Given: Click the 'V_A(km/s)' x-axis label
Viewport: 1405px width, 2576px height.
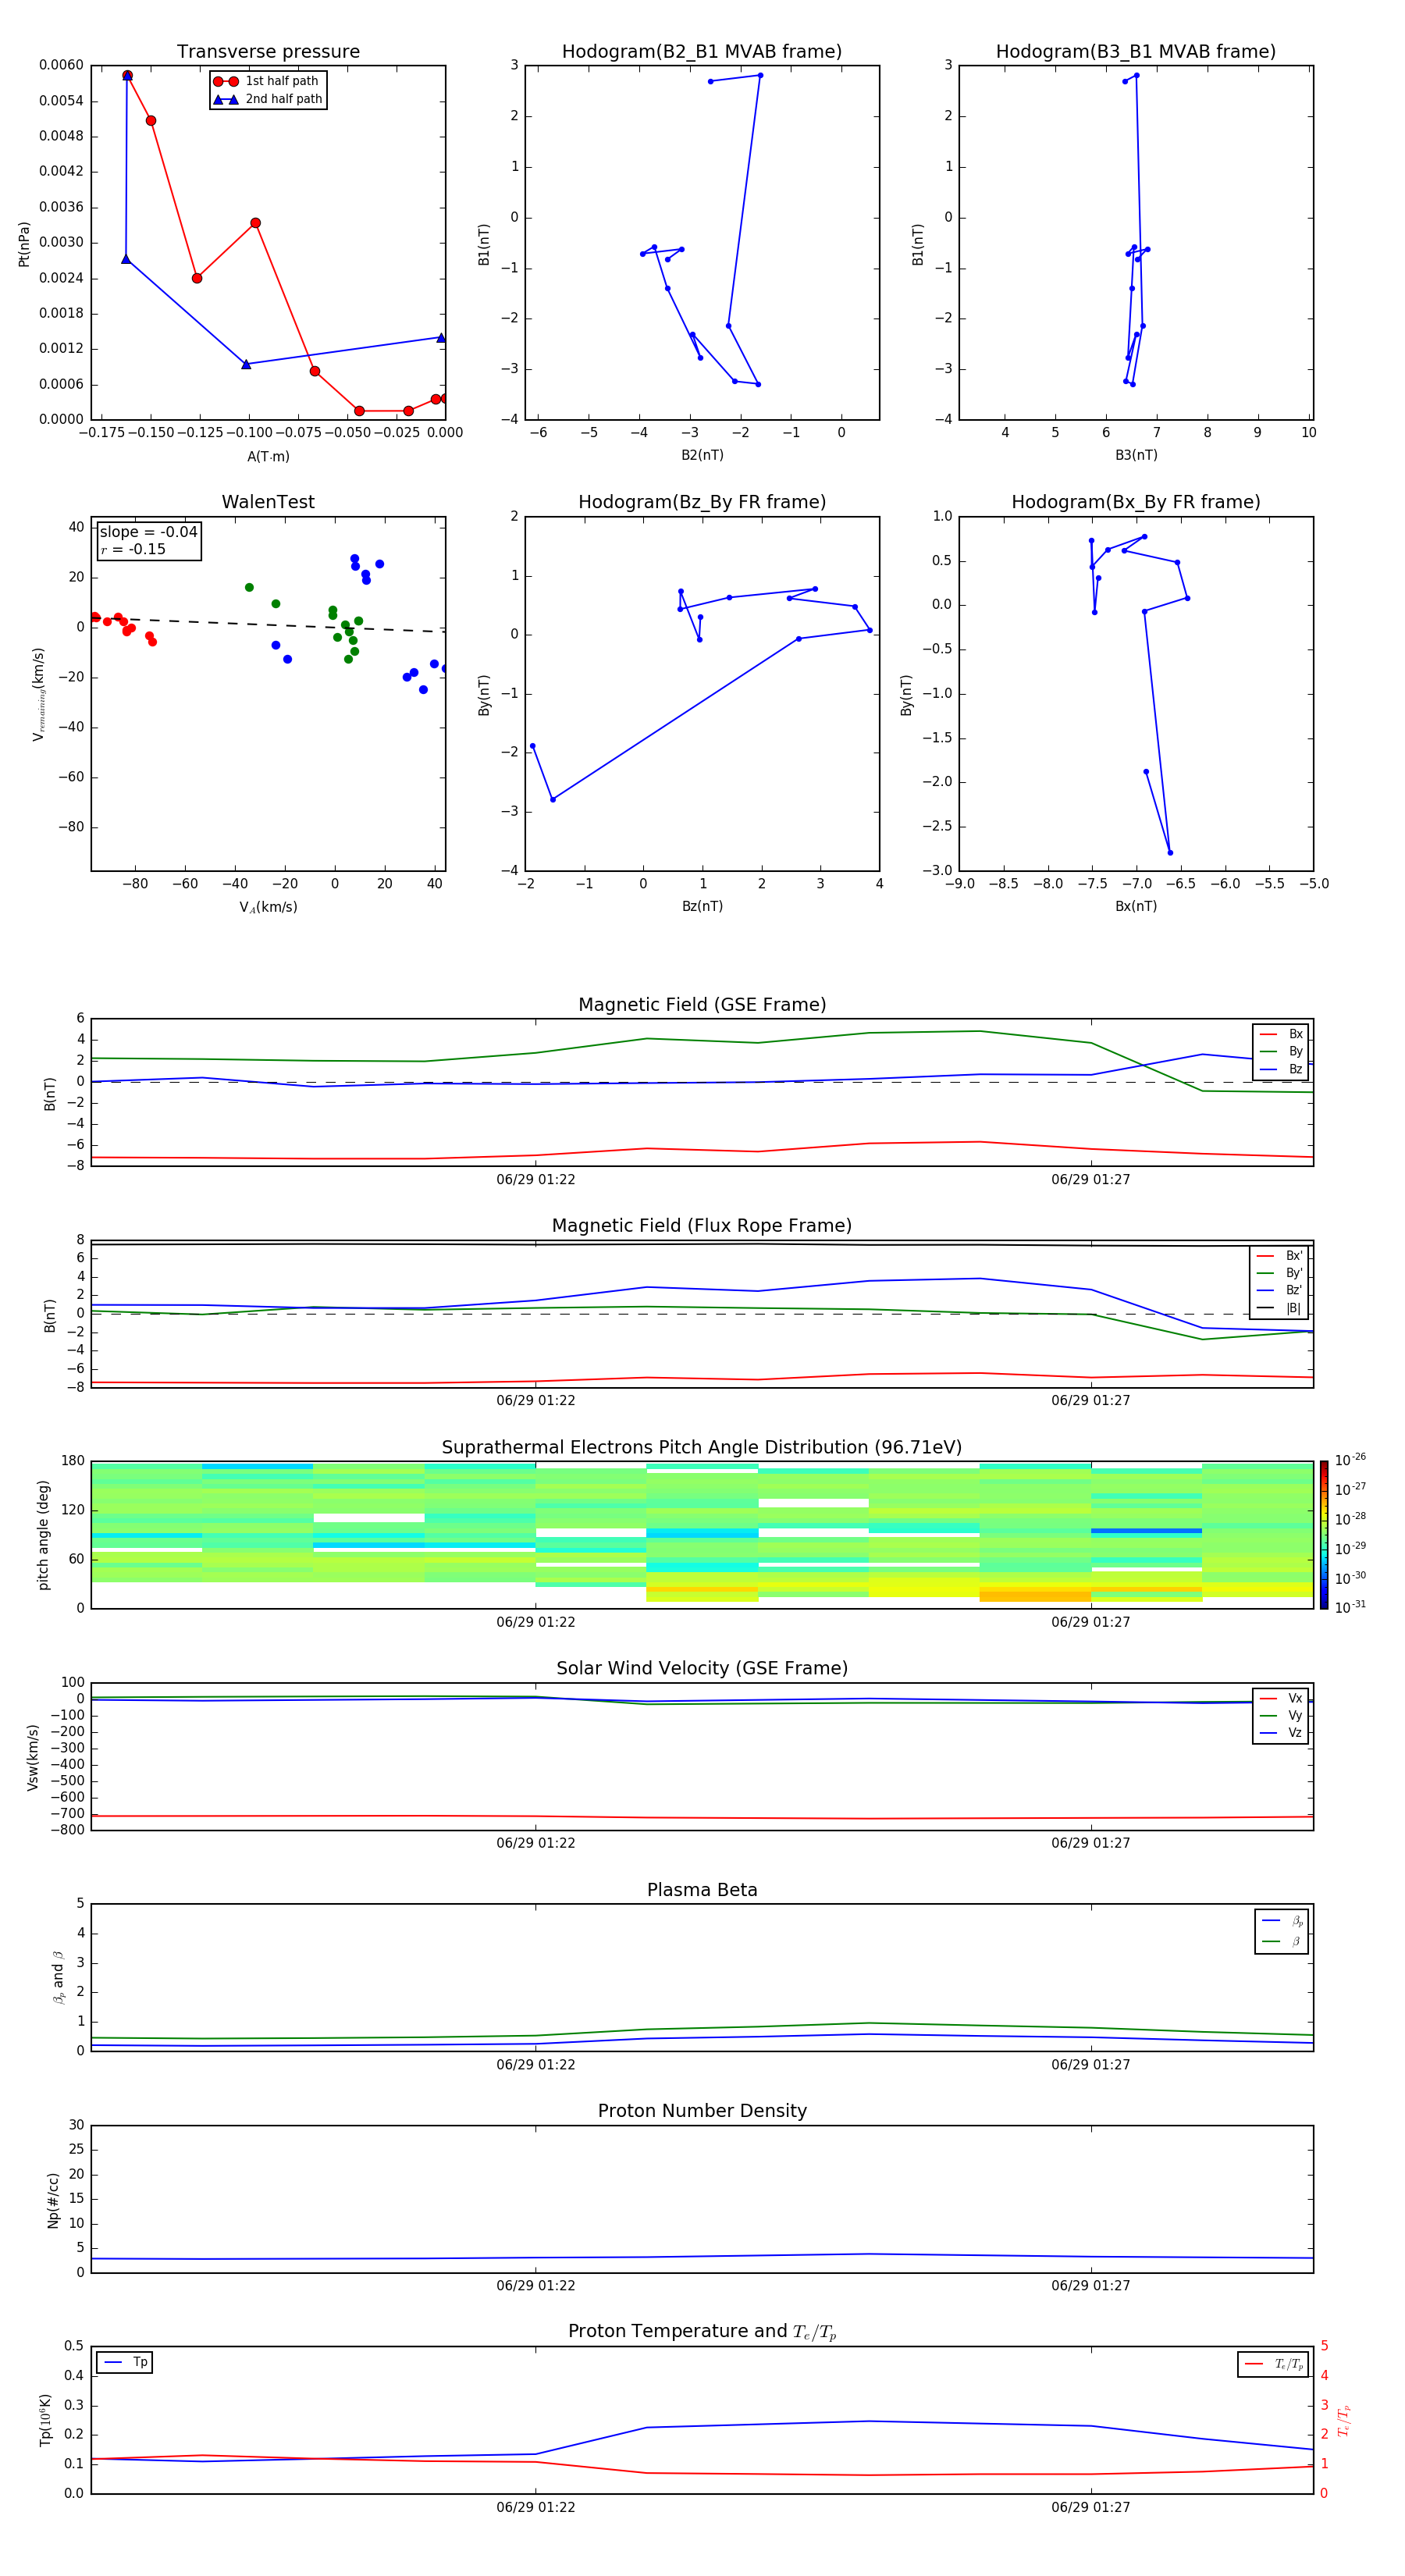Looking at the screenshot, I should pyautogui.click(x=268, y=908).
